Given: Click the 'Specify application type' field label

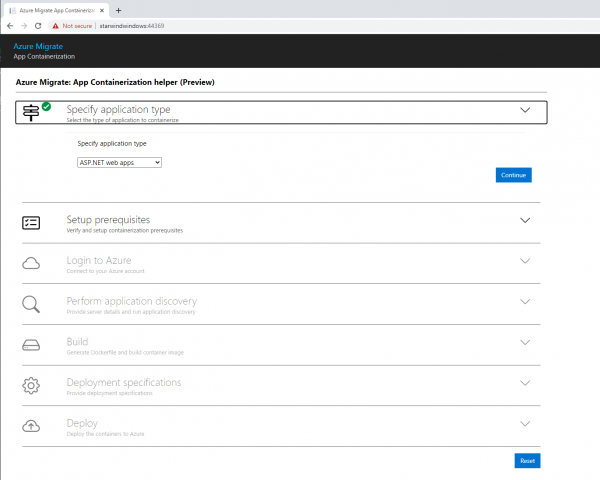Looking at the screenshot, I should coord(112,144).
